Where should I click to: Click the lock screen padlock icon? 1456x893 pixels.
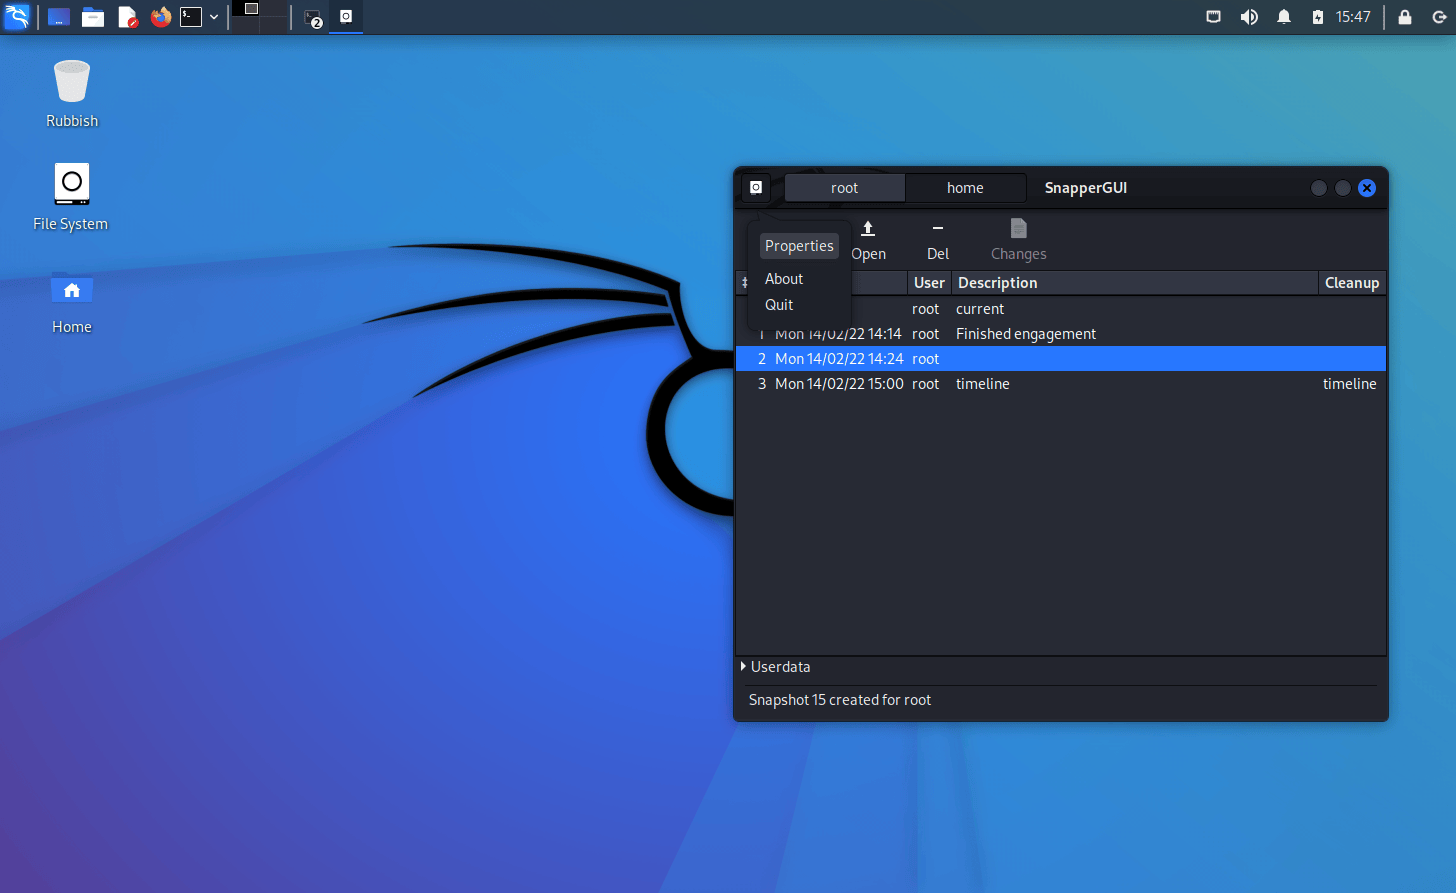[x=1404, y=17]
